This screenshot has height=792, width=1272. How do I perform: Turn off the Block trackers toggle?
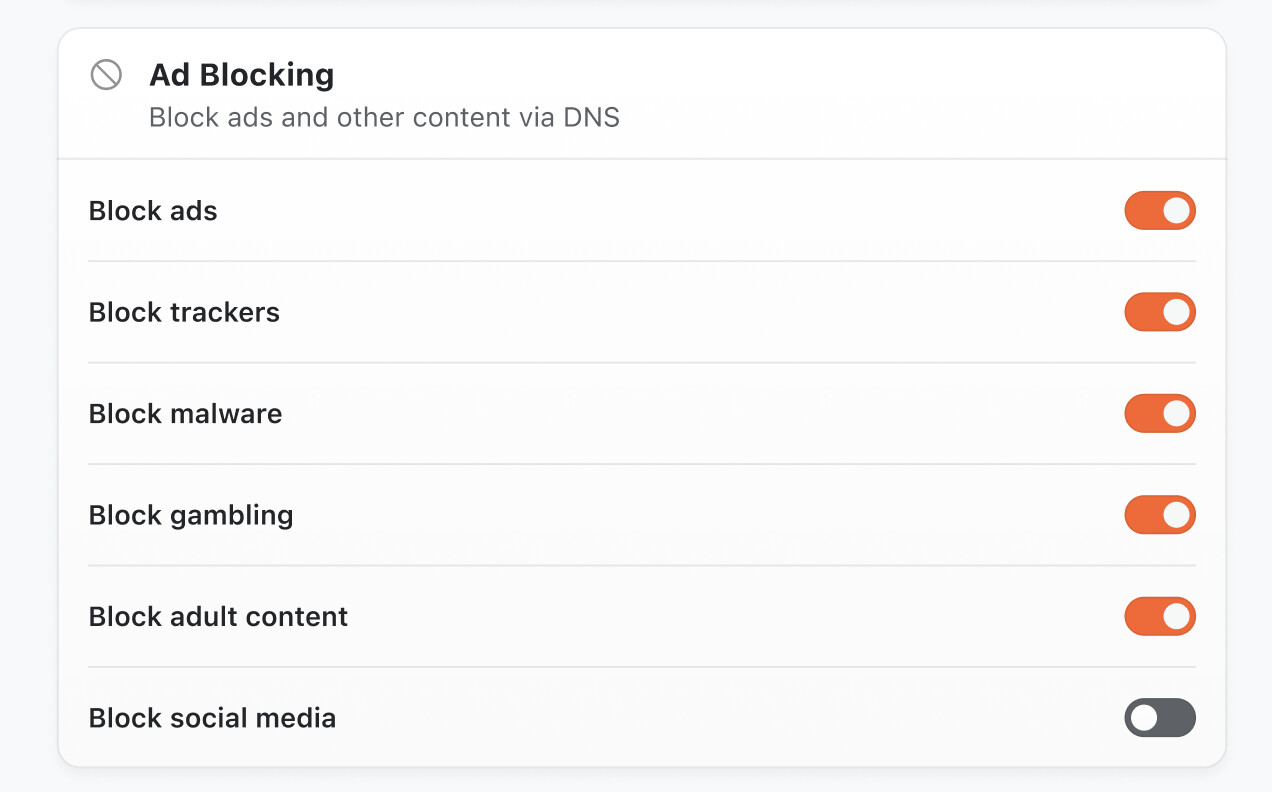tap(1159, 312)
